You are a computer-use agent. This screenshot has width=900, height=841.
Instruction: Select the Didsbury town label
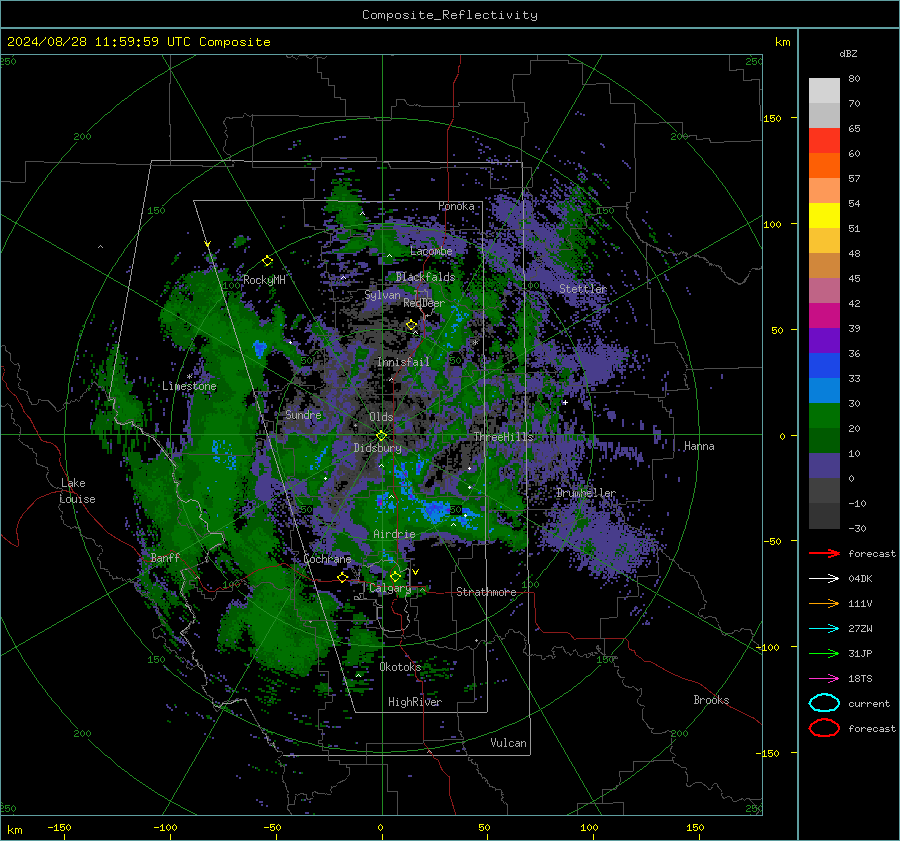click(378, 448)
